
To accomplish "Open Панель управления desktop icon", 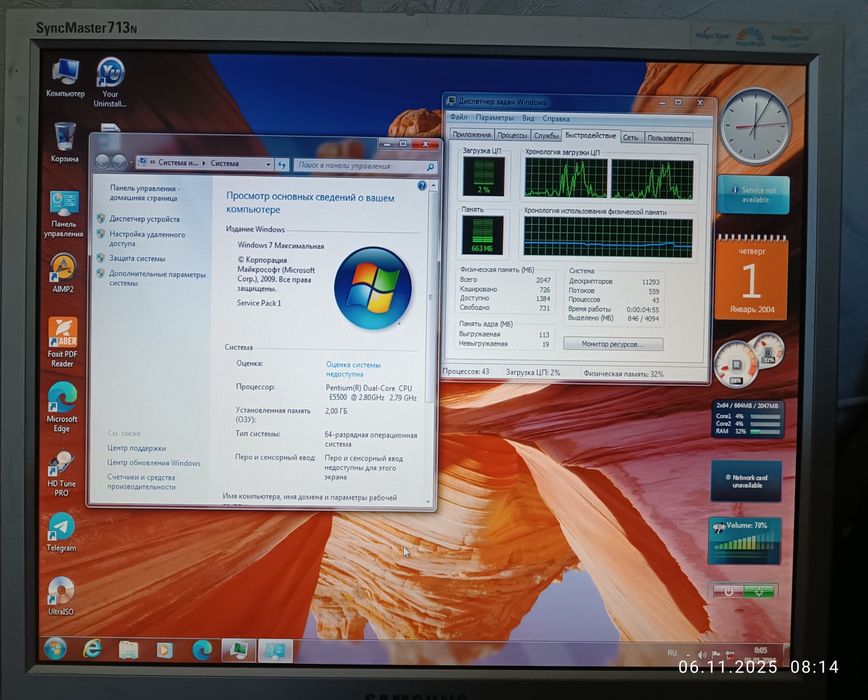I will (64, 214).
